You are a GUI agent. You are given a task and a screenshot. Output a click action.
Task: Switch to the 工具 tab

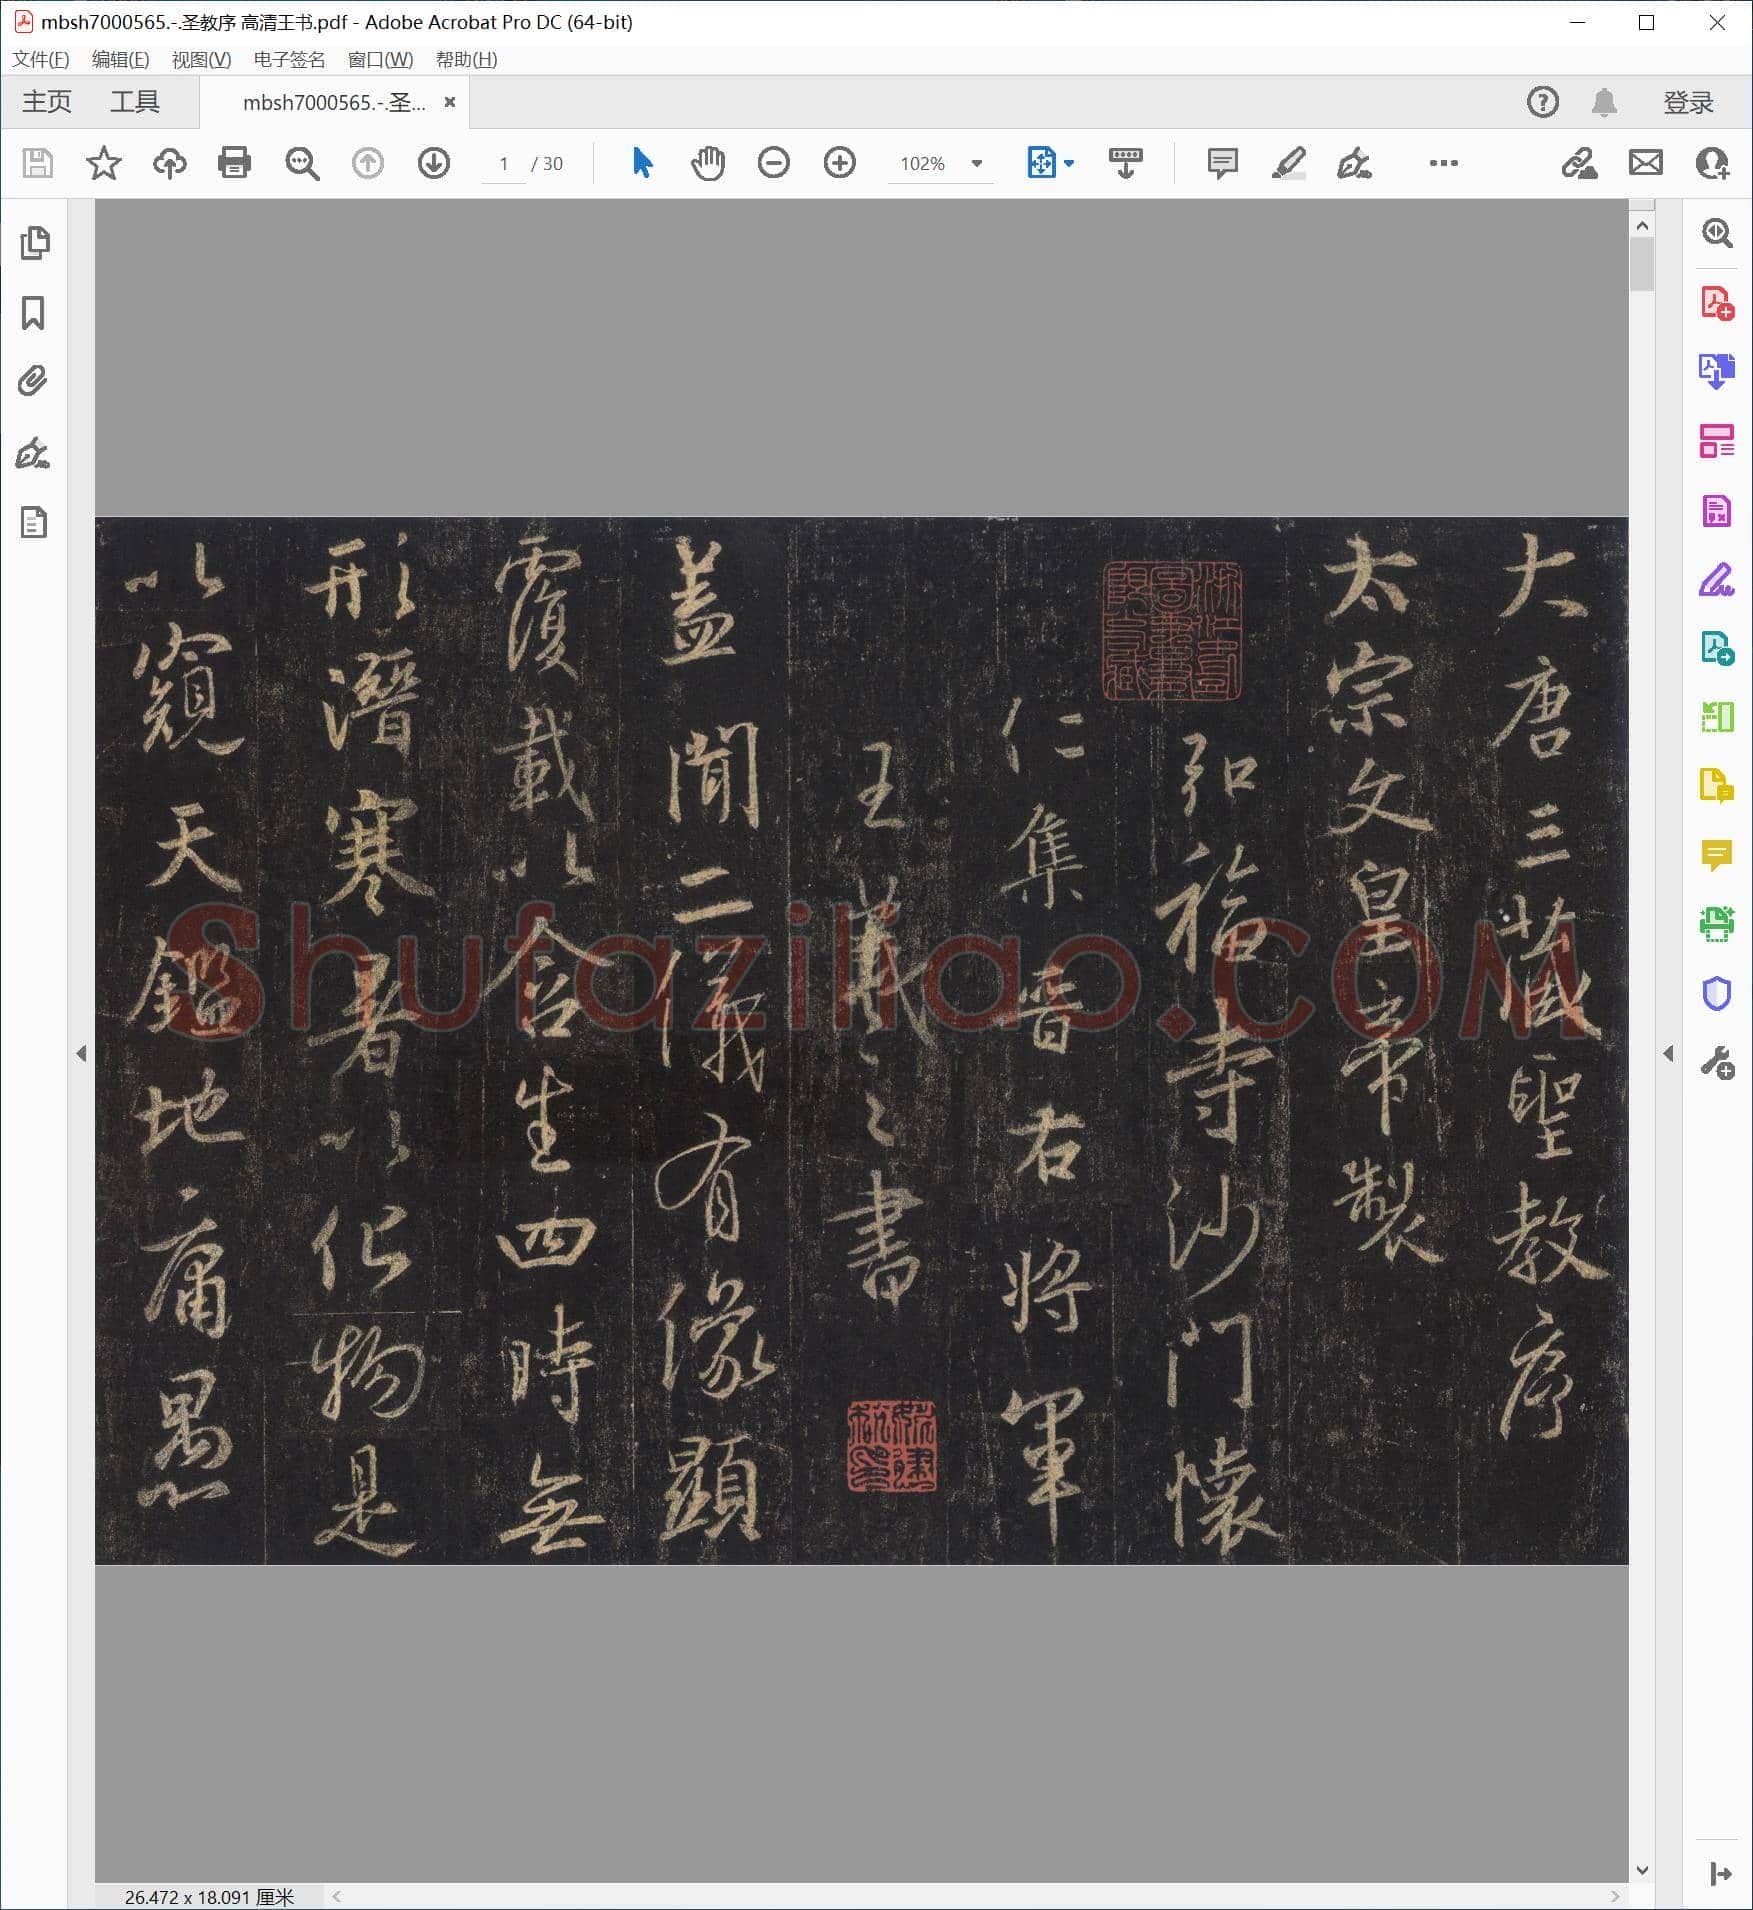[135, 102]
